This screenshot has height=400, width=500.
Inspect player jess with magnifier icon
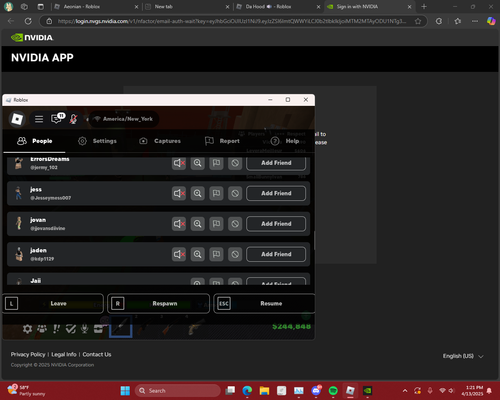[198, 193]
